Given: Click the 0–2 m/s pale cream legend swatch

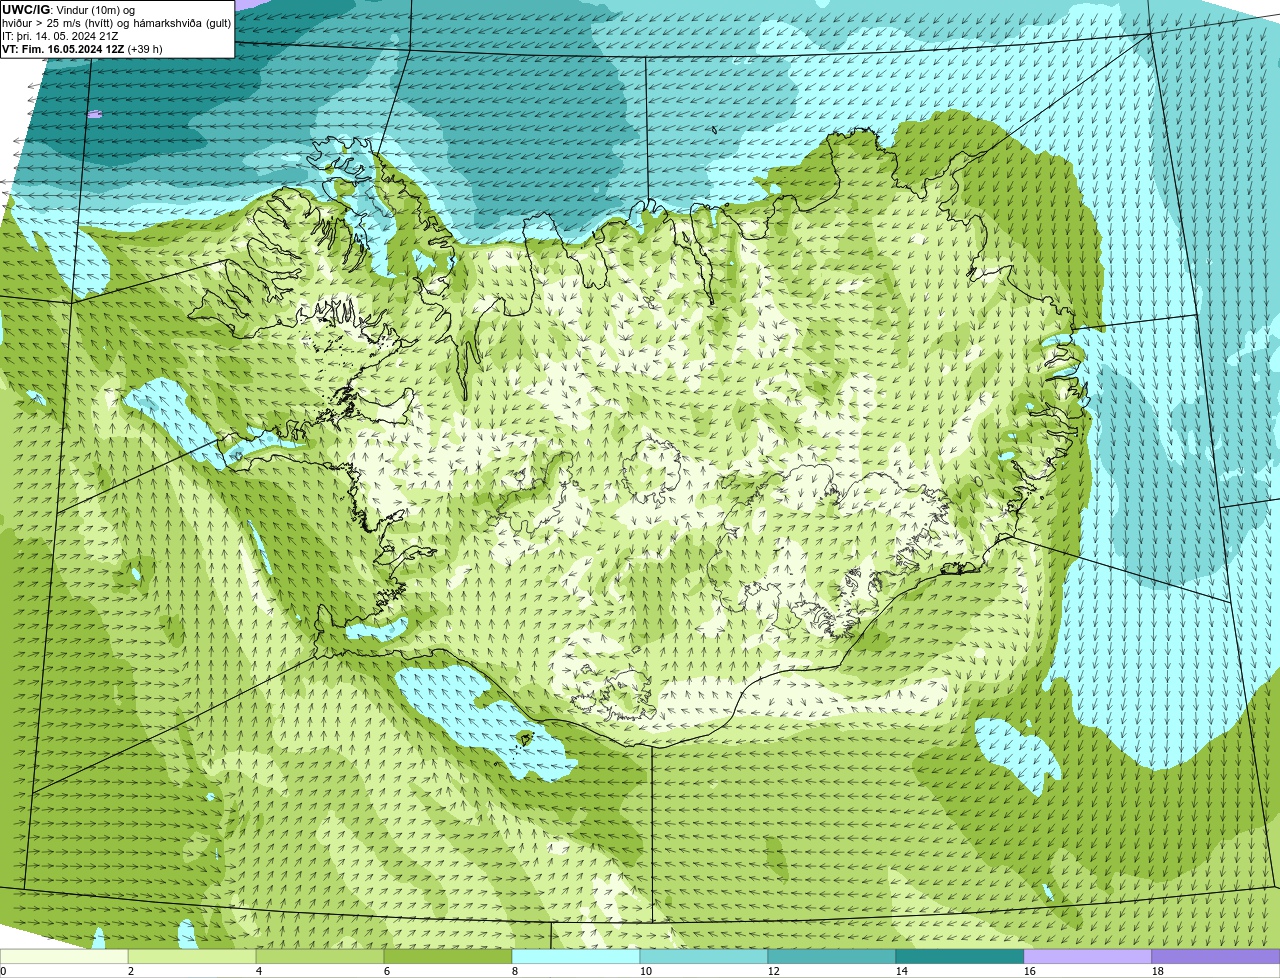Looking at the screenshot, I should click(x=64, y=956).
